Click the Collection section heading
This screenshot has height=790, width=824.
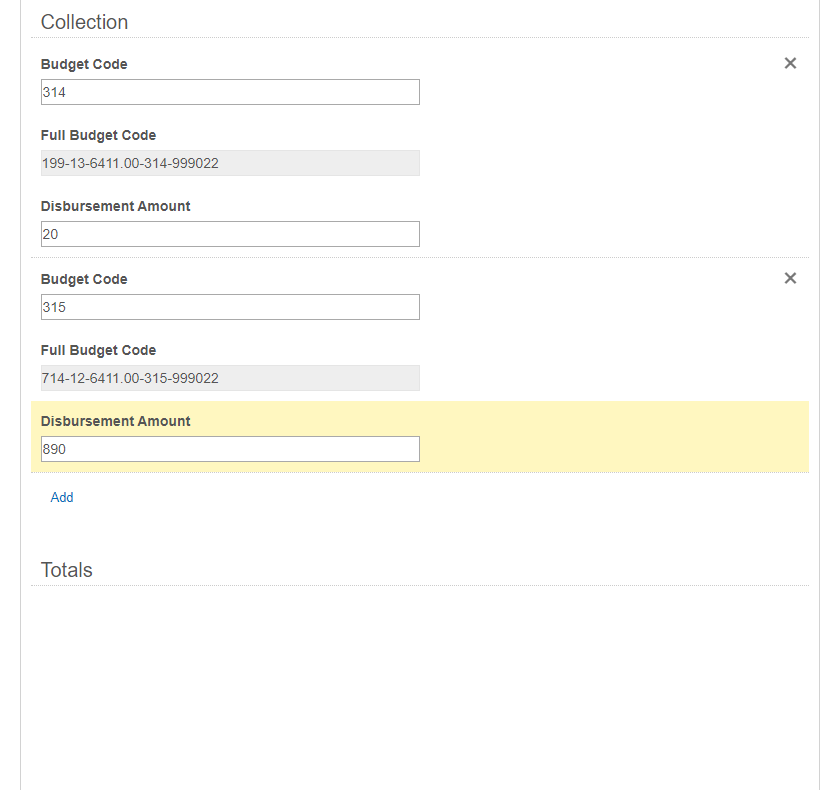pyautogui.click(x=84, y=22)
